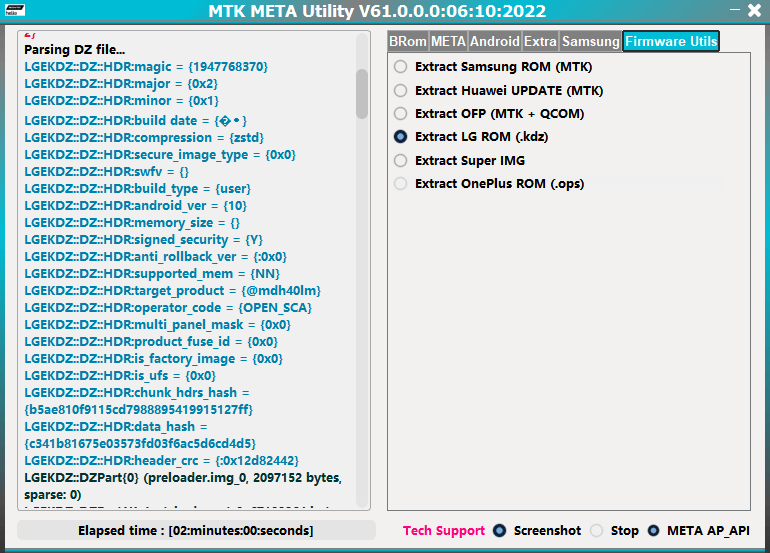
Task: Click the Elapsed time status field
Action: pos(196,530)
